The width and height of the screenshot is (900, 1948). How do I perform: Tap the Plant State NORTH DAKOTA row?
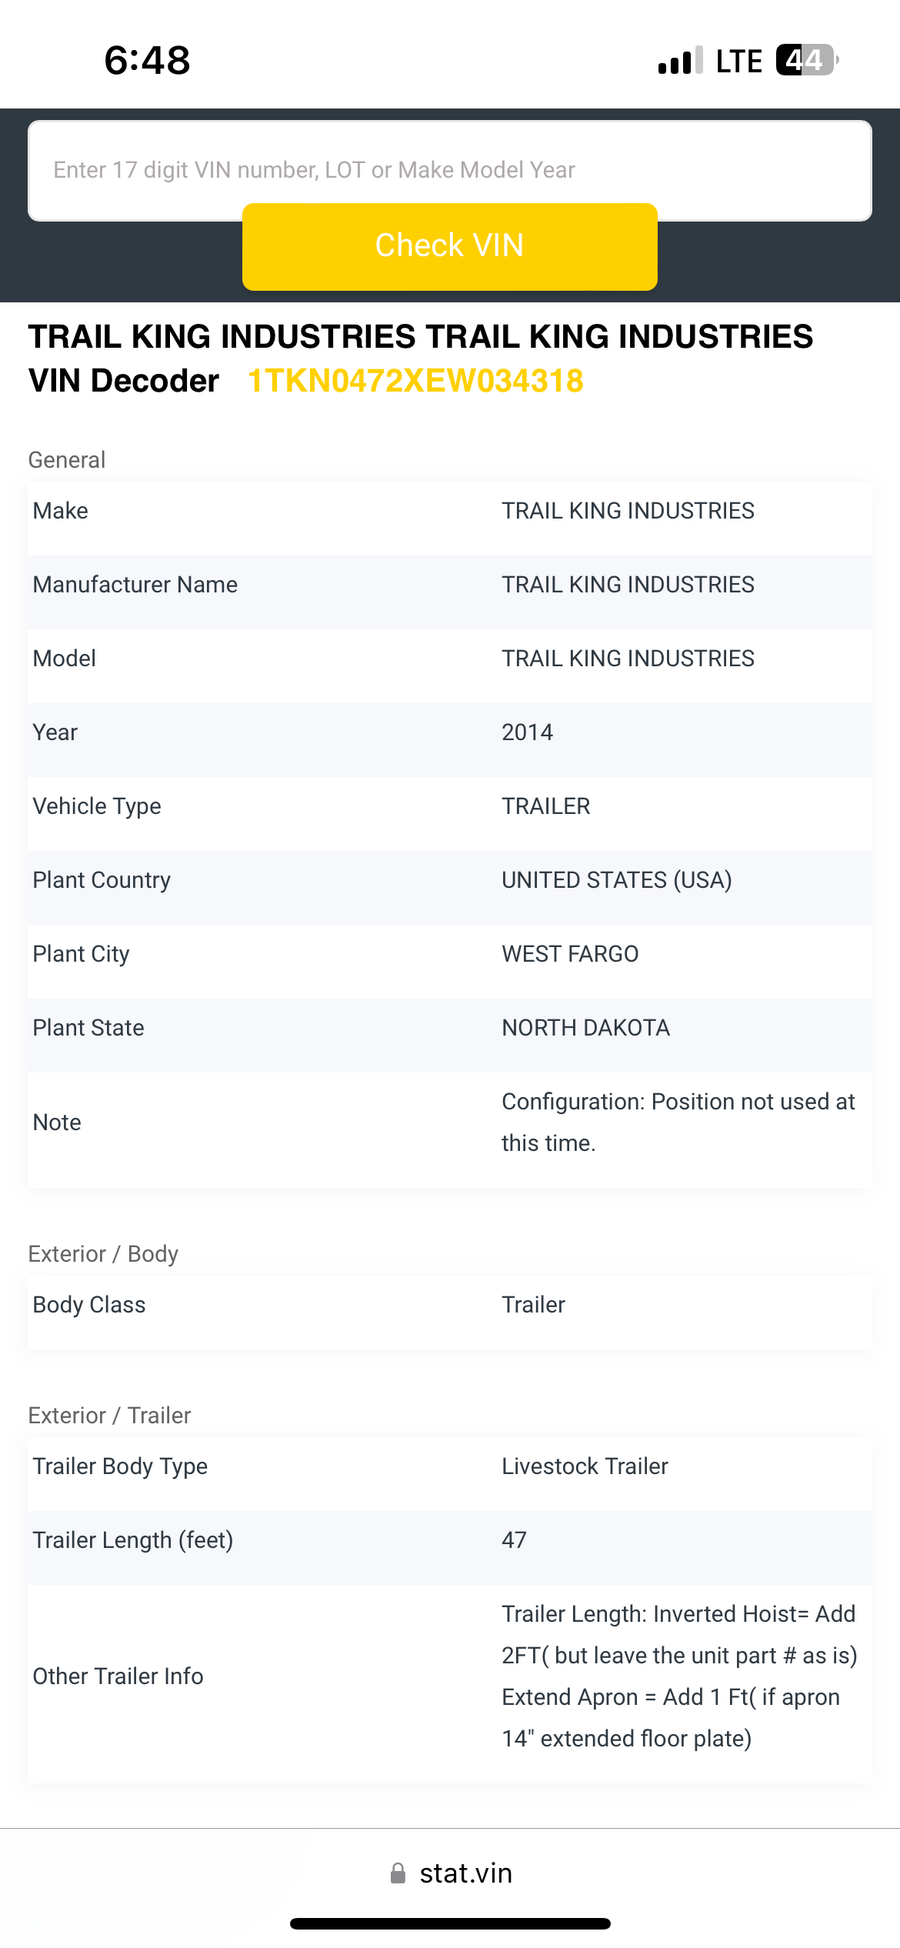coord(450,1028)
